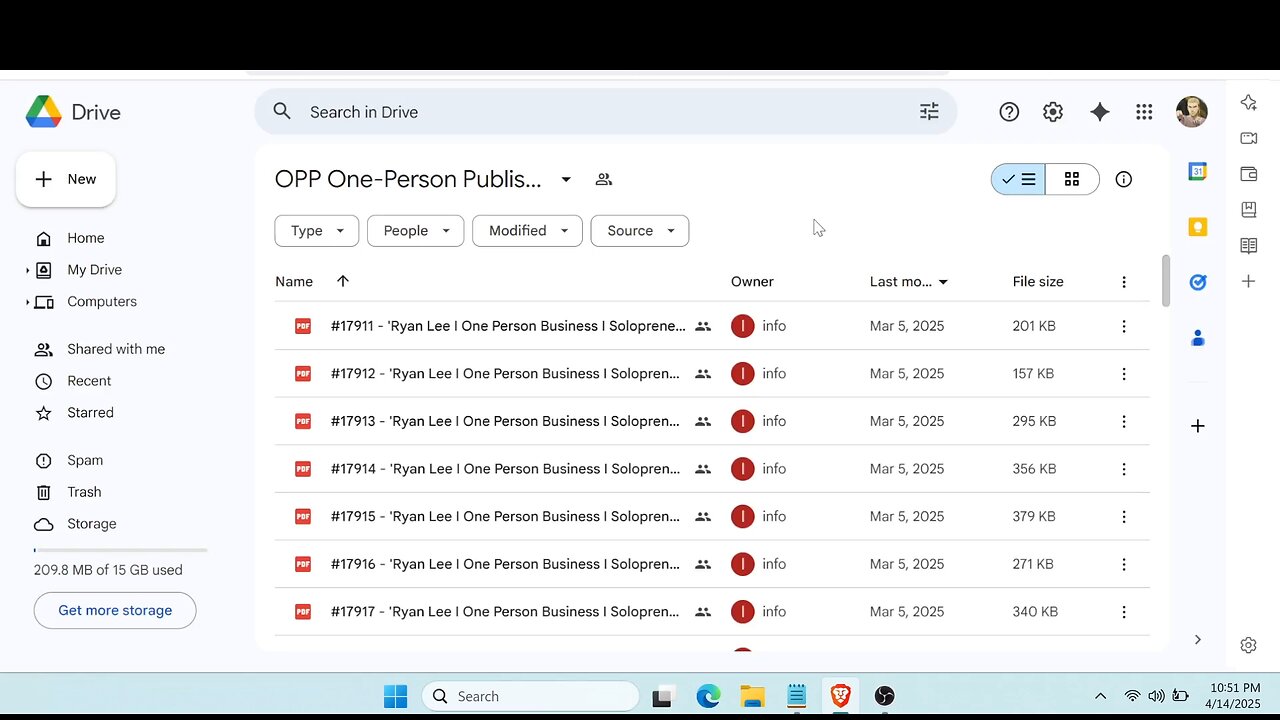View details with the info icon

[1124, 179]
